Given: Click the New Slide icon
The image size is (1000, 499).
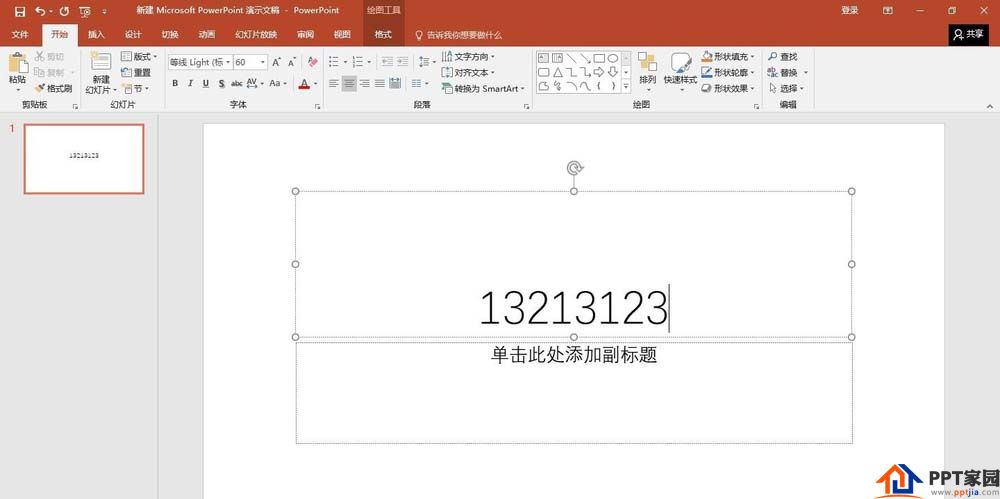Looking at the screenshot, I should (101, 61).
